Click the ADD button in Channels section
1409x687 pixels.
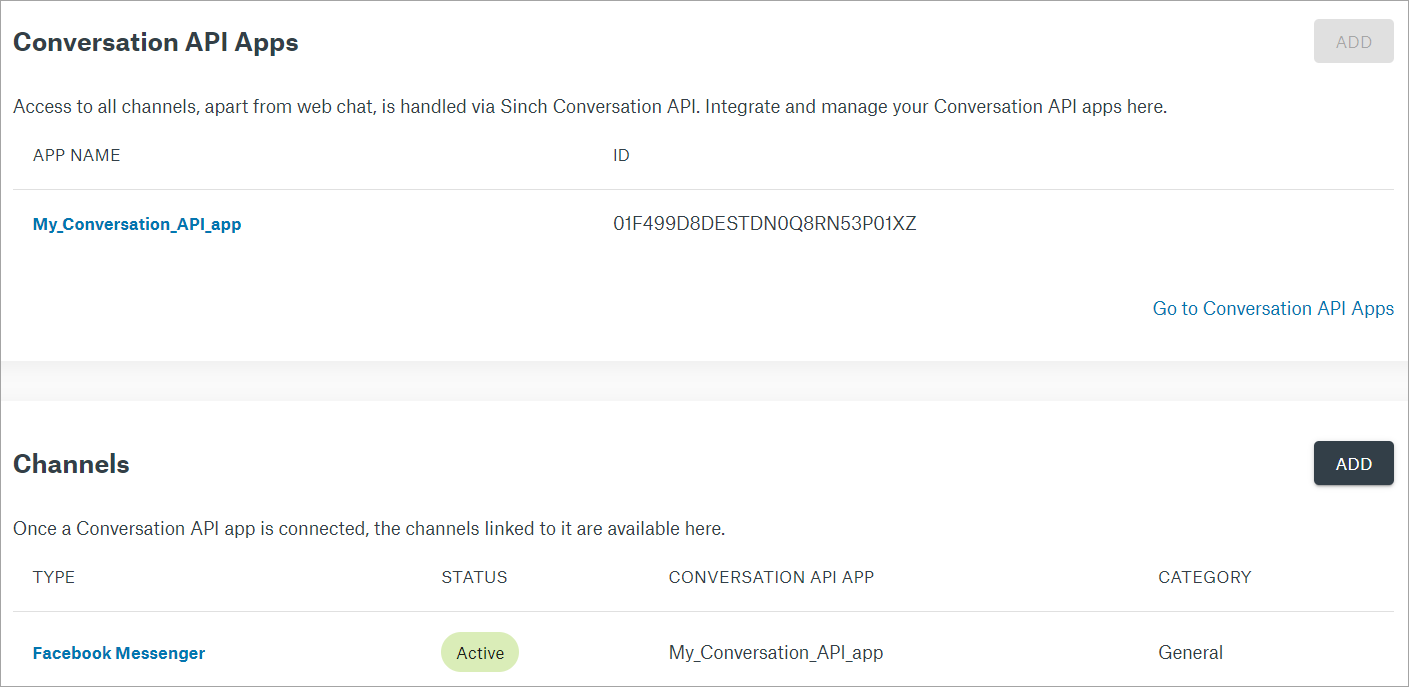pyautogui.click(x=1353, y=463)
